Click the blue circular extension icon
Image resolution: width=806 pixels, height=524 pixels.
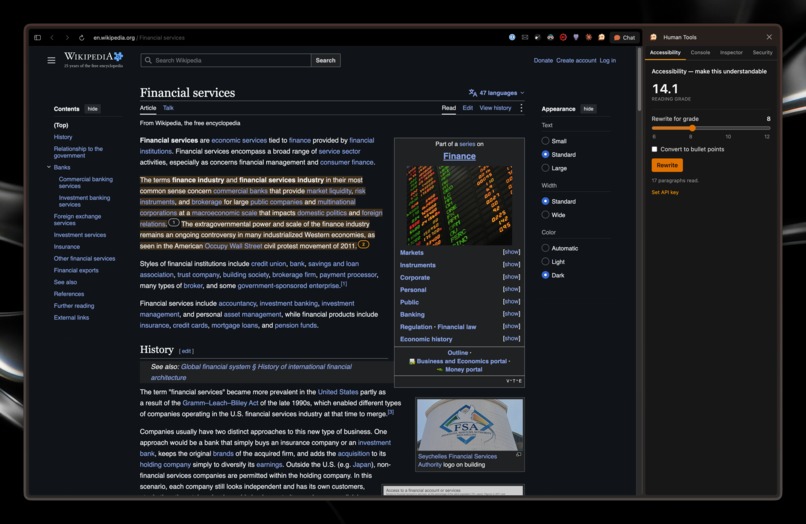point(512,37)
